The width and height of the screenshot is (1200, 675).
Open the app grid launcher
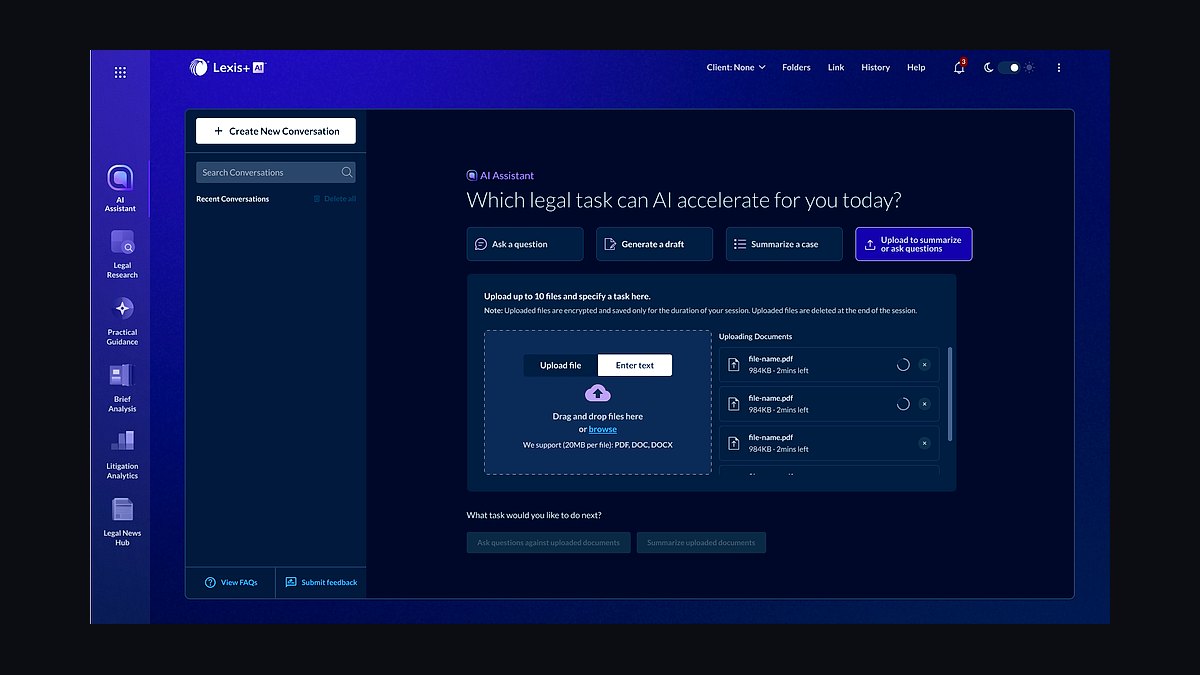120,72
